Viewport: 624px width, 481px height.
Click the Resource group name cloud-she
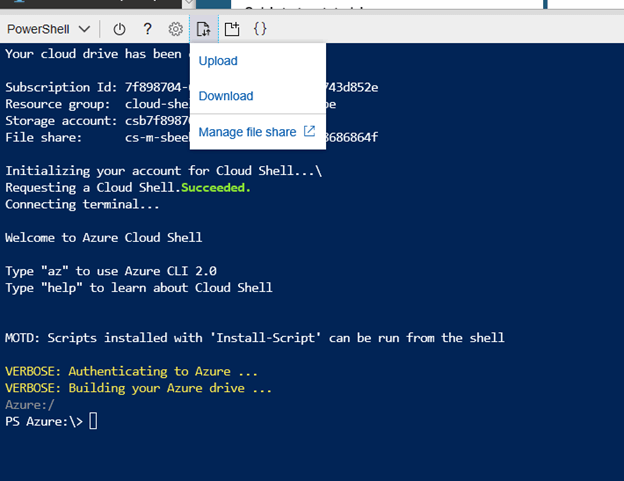[x=157, y=104]
